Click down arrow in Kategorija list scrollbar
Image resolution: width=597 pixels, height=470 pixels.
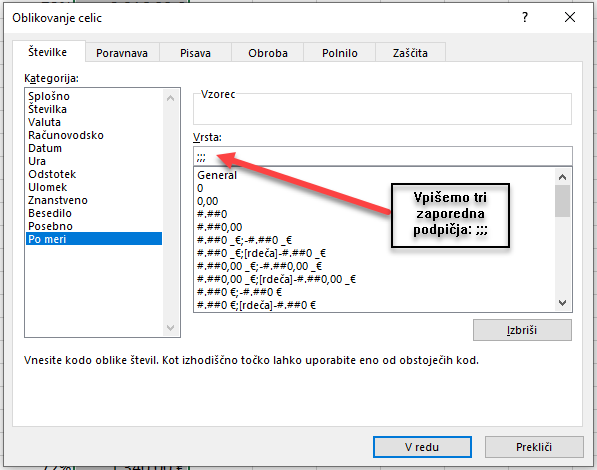[171, 328]
